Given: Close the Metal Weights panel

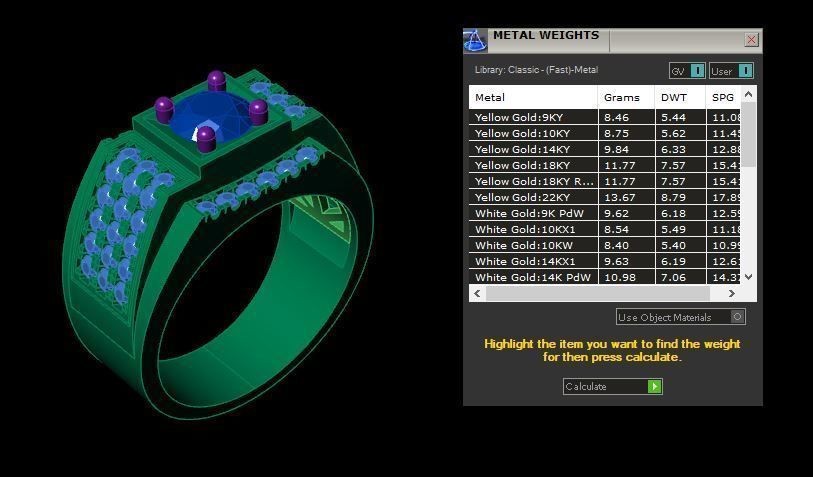Looking at the screenshot, I should point(751,40).
